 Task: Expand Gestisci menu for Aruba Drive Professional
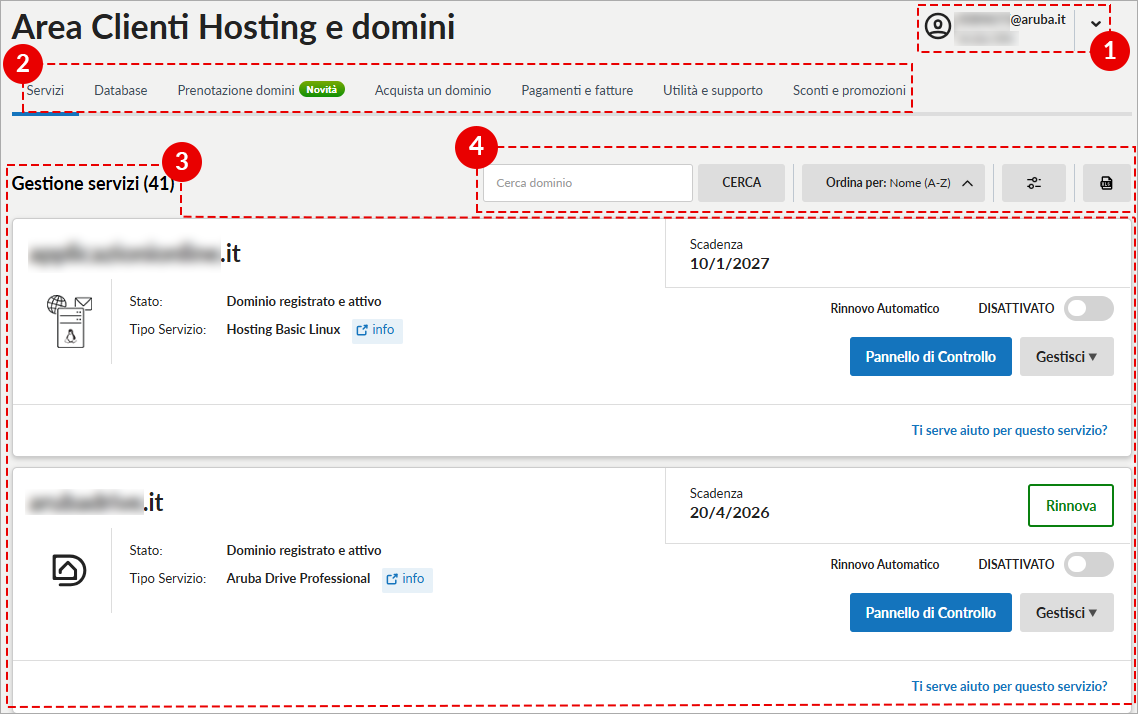(x=1066, y=613)
